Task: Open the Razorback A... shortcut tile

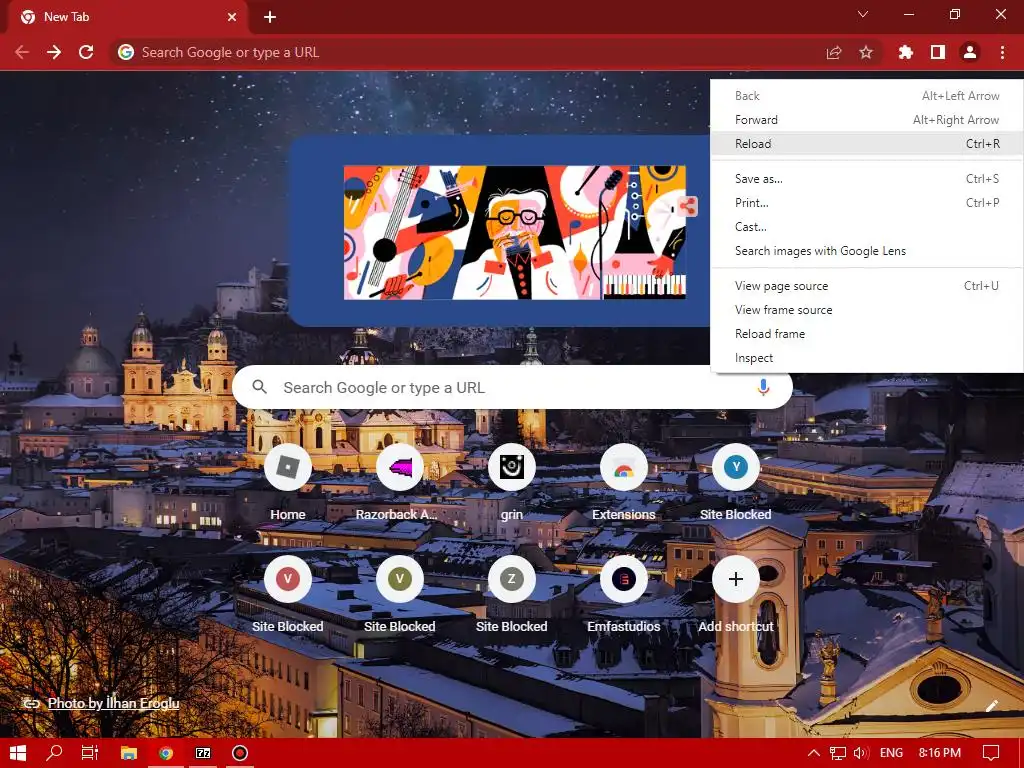Action: pyautogui.click(x=400, y=483)
